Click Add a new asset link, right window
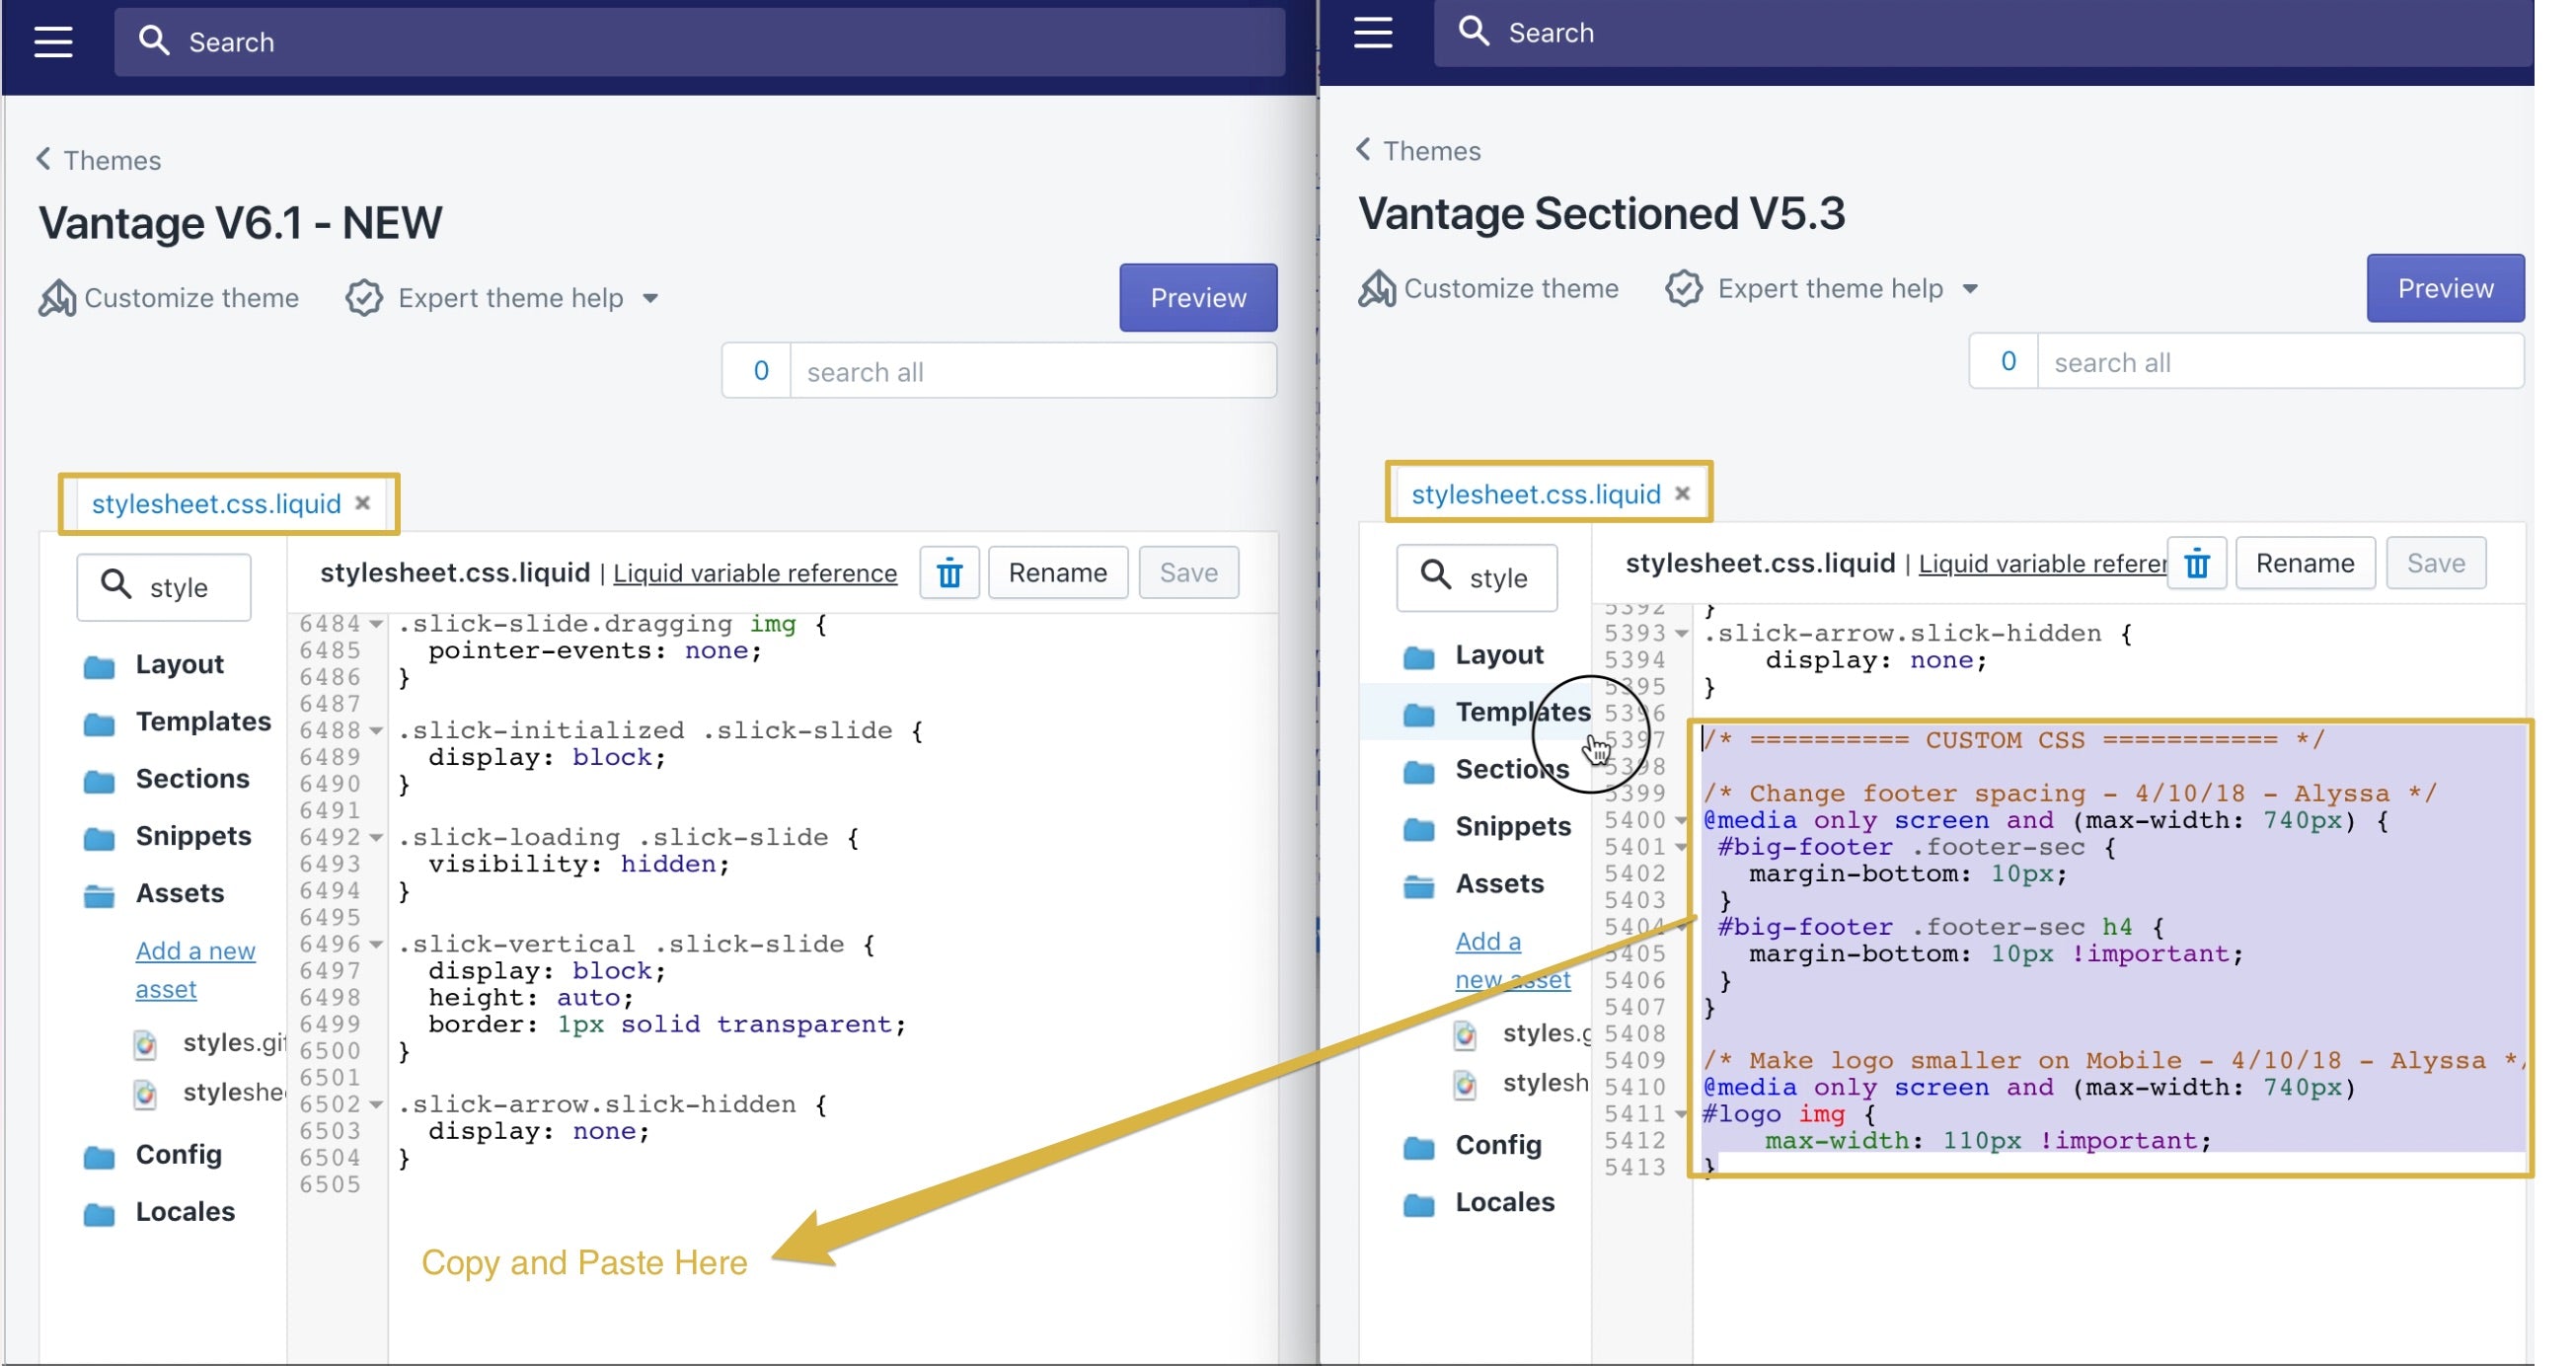The height and width of the screenshot is (1366, 2576). (x=1512, y=960)
